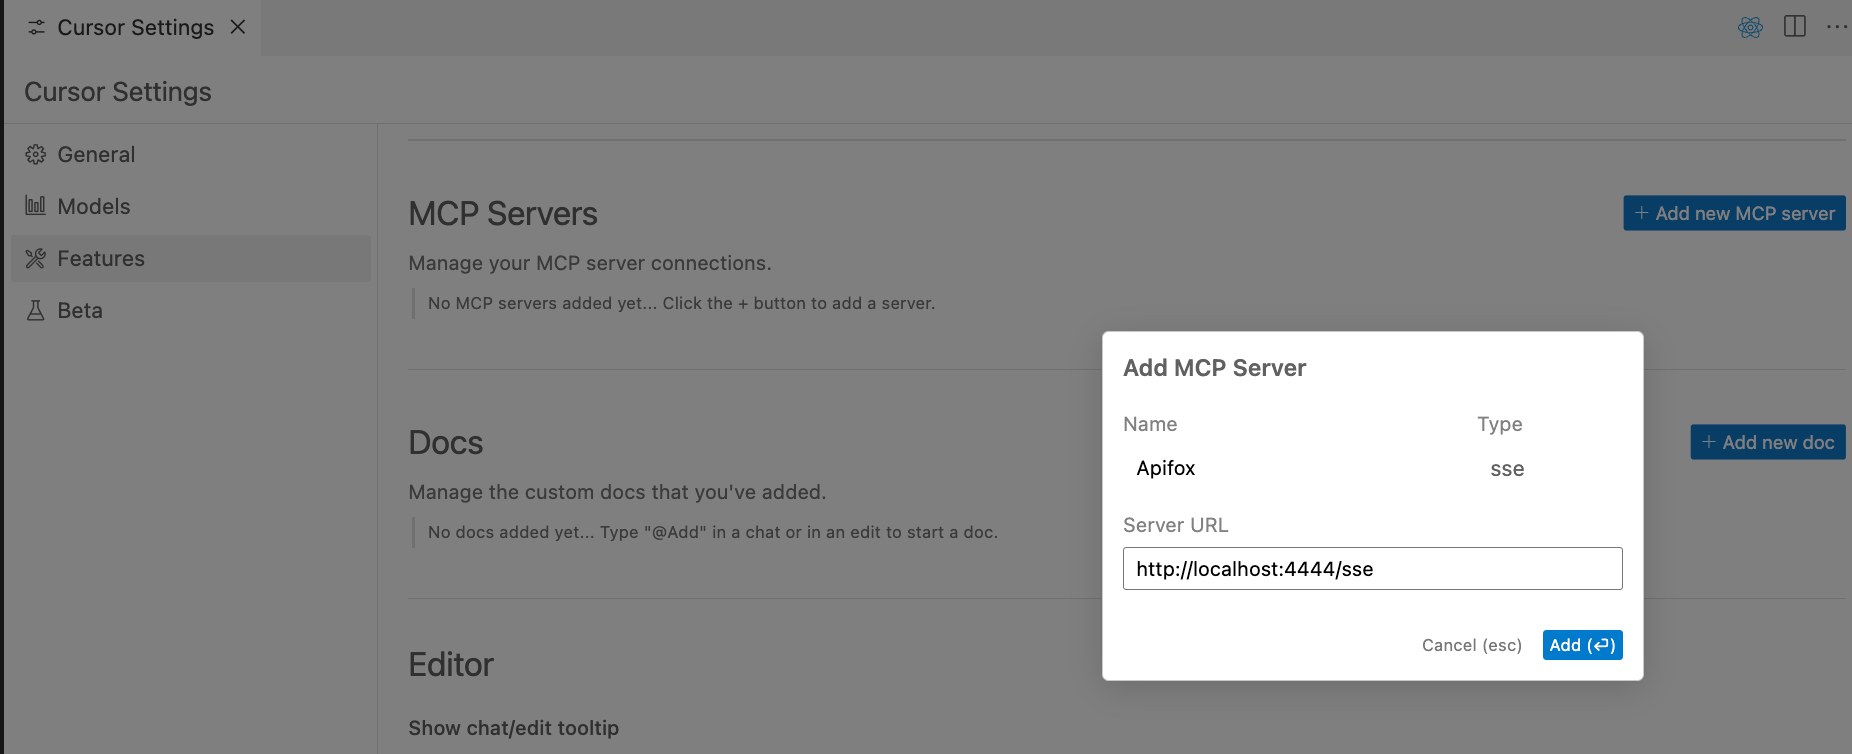Click the Server URL input field
Viewport: 1852px width, 754px height.
click(1372, 569)
